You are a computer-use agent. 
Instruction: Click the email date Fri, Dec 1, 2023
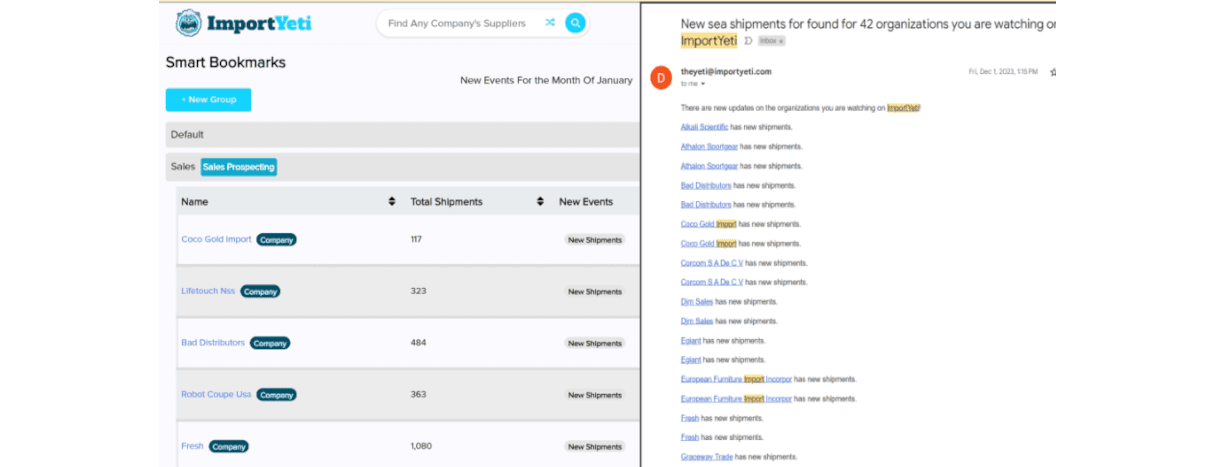(x=1003, y=72)
